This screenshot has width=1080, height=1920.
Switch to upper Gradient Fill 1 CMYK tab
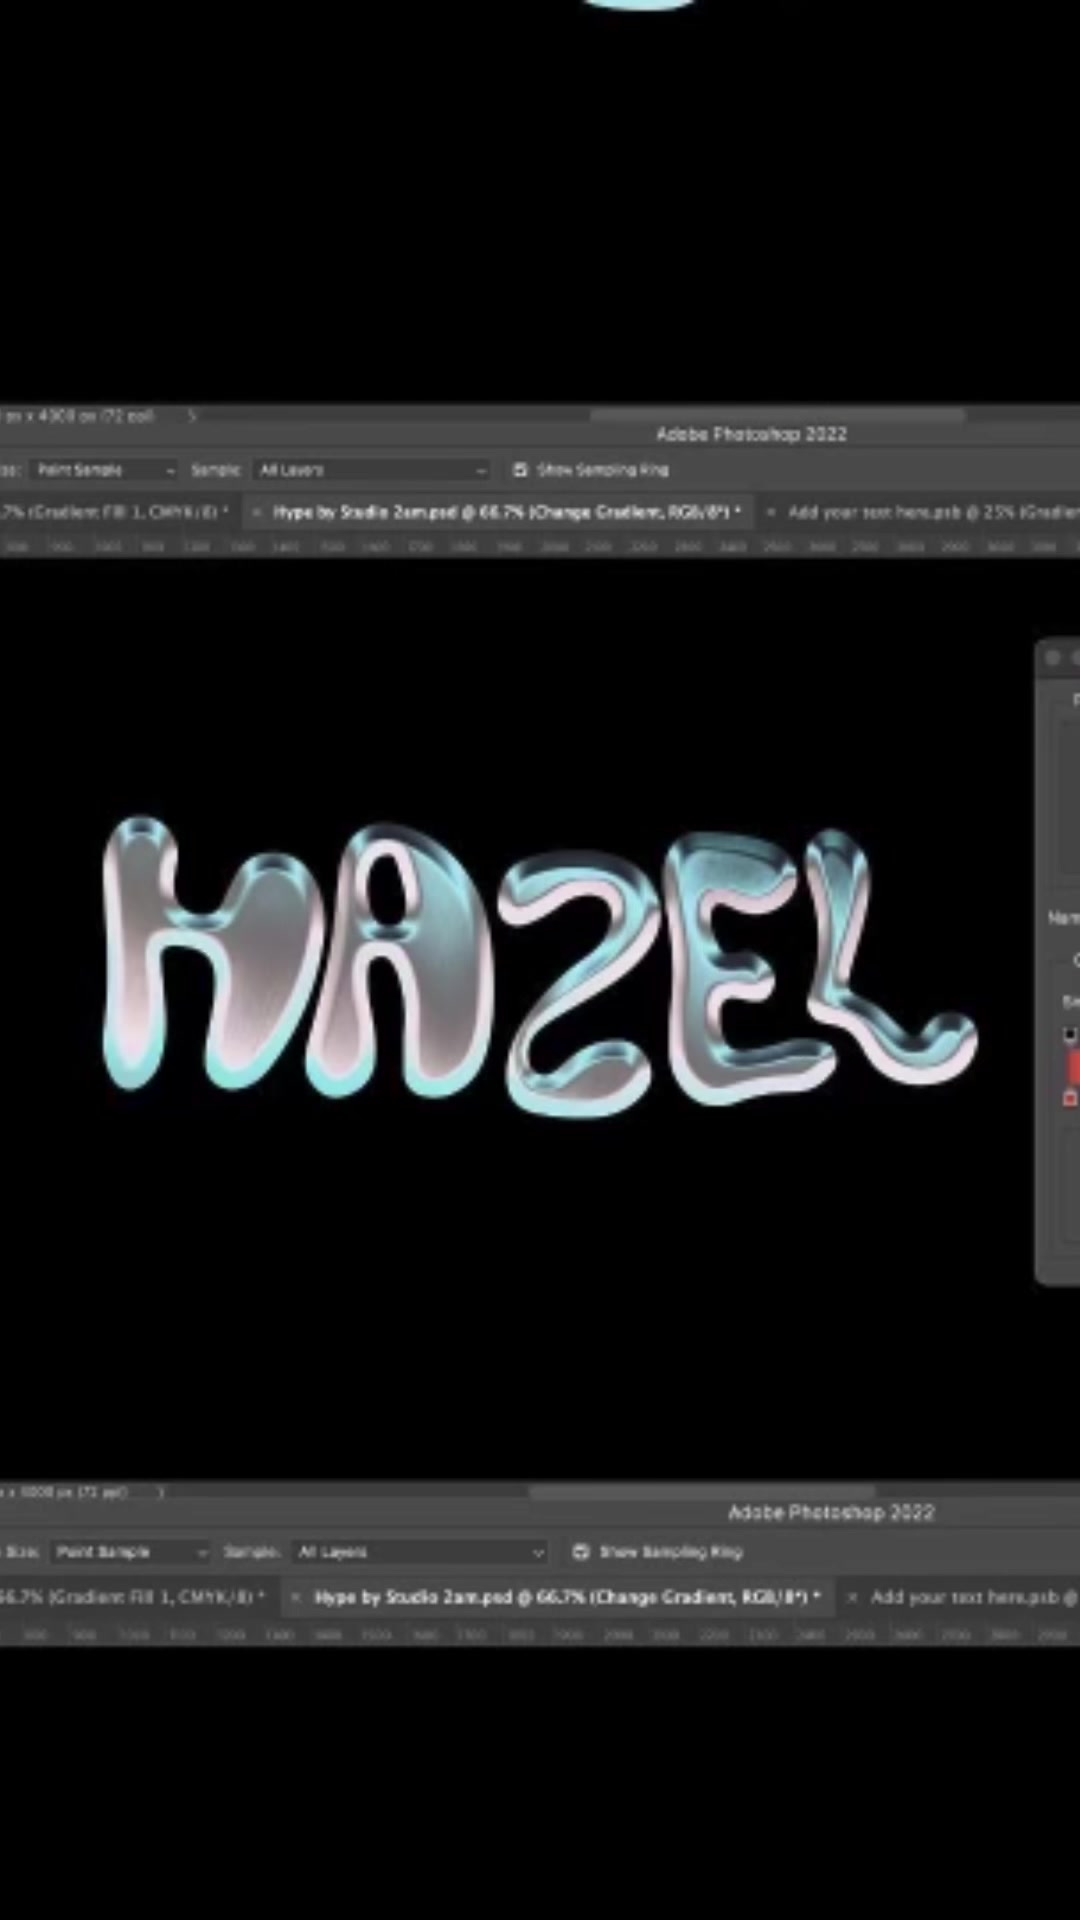[115, 512]
